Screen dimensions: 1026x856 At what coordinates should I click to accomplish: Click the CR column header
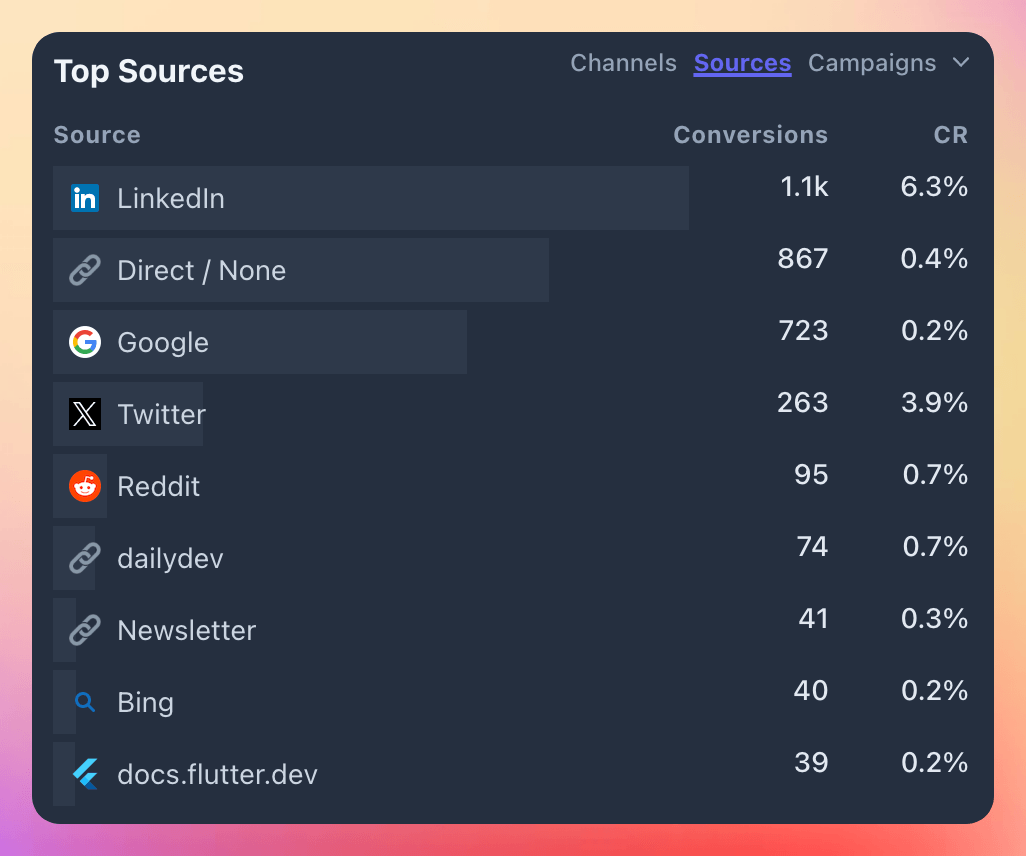(951, 134)
